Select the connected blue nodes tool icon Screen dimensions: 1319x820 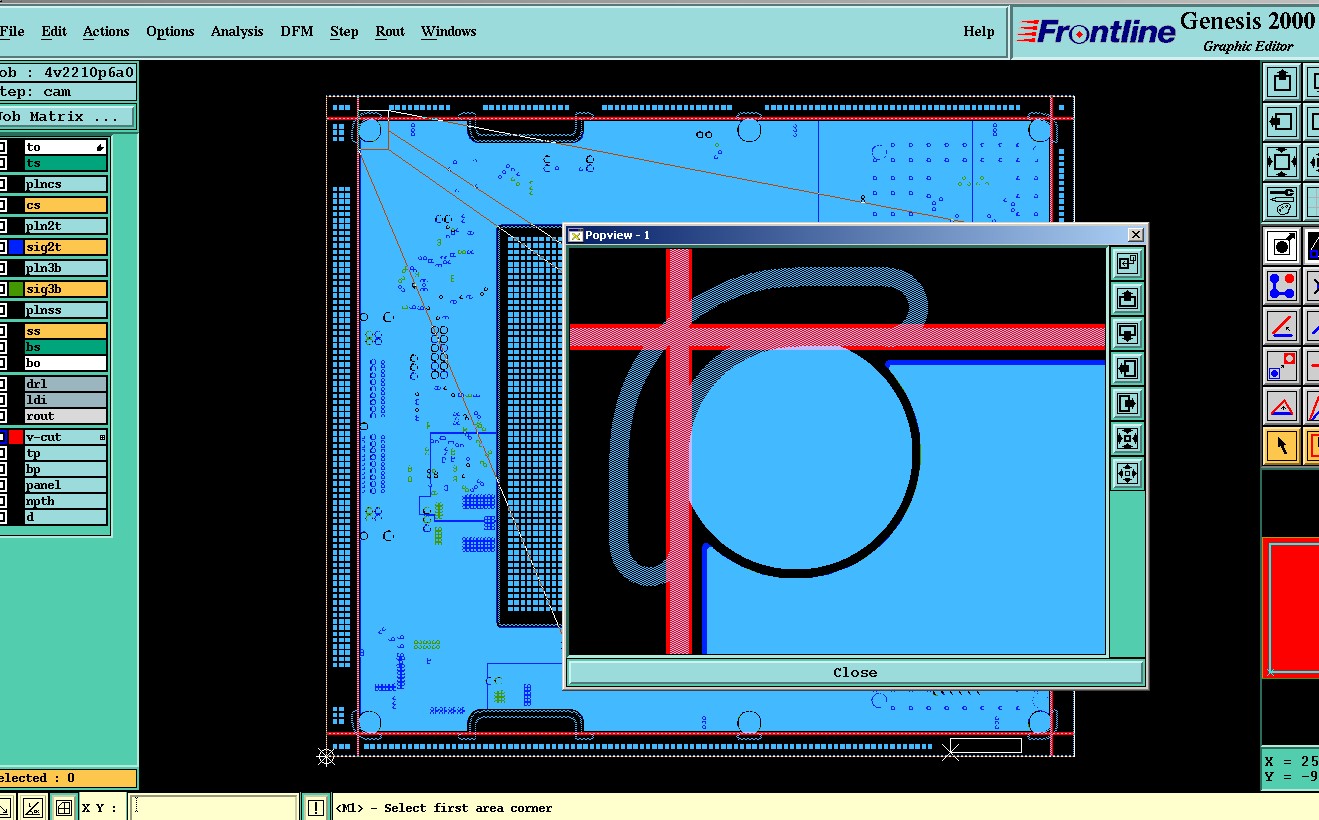(x=1282, y=285)
